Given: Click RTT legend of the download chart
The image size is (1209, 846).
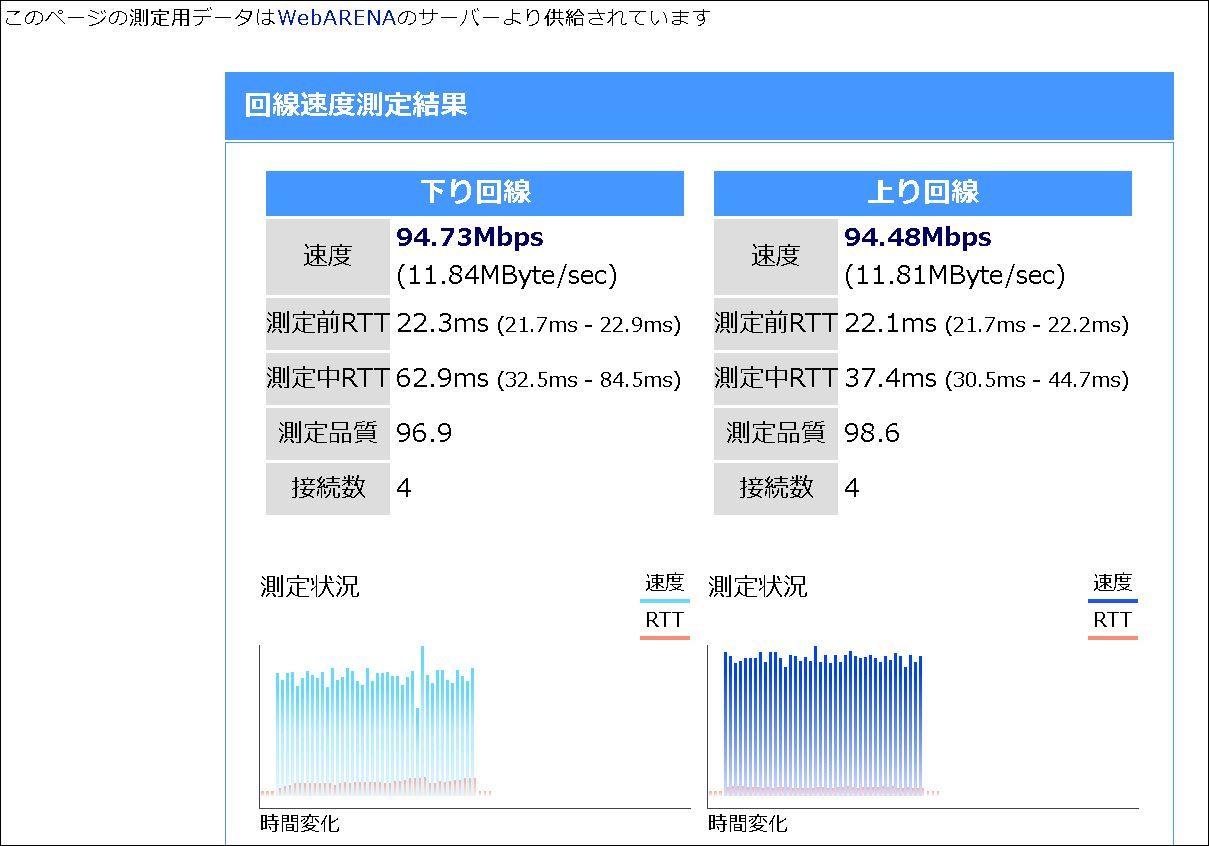Looking at the screenshot, I should click(x=664, y=621).
